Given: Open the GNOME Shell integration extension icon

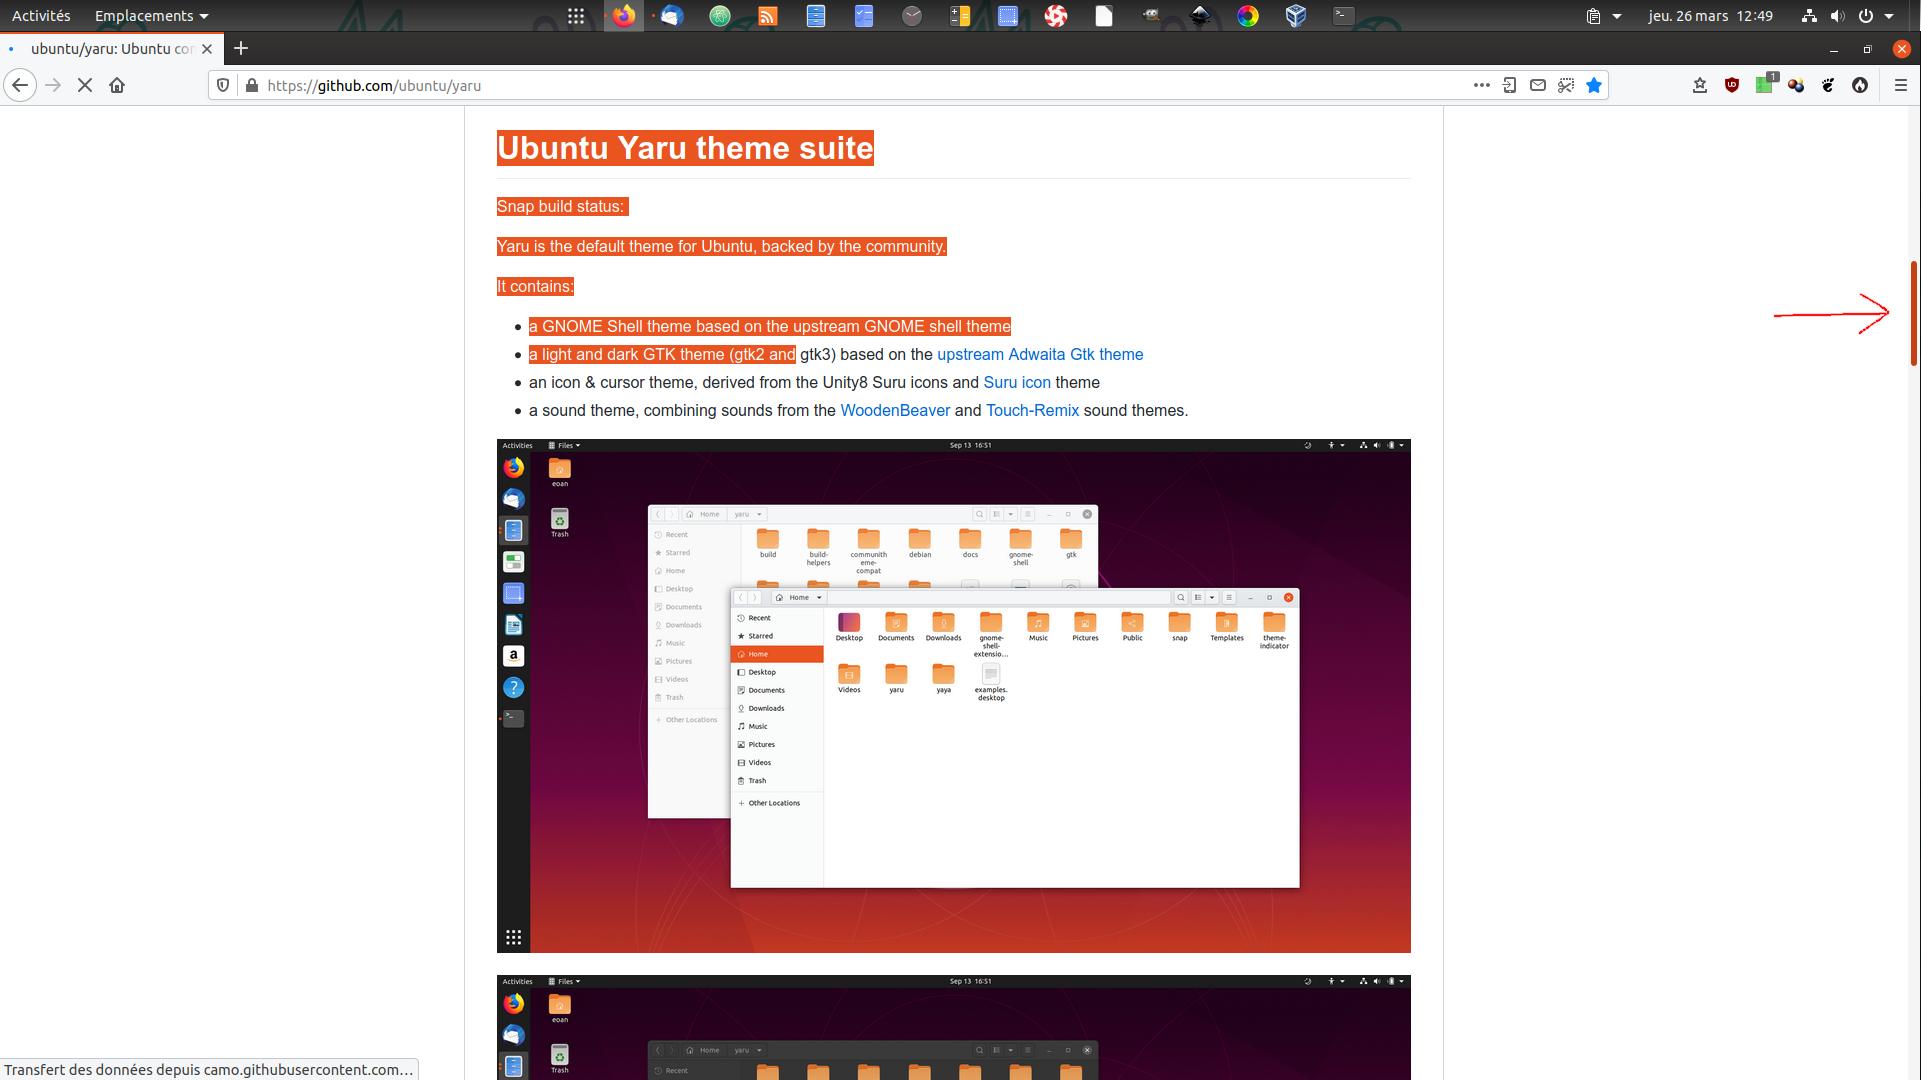Looking at the screenshot, I should coord(1829,85).
